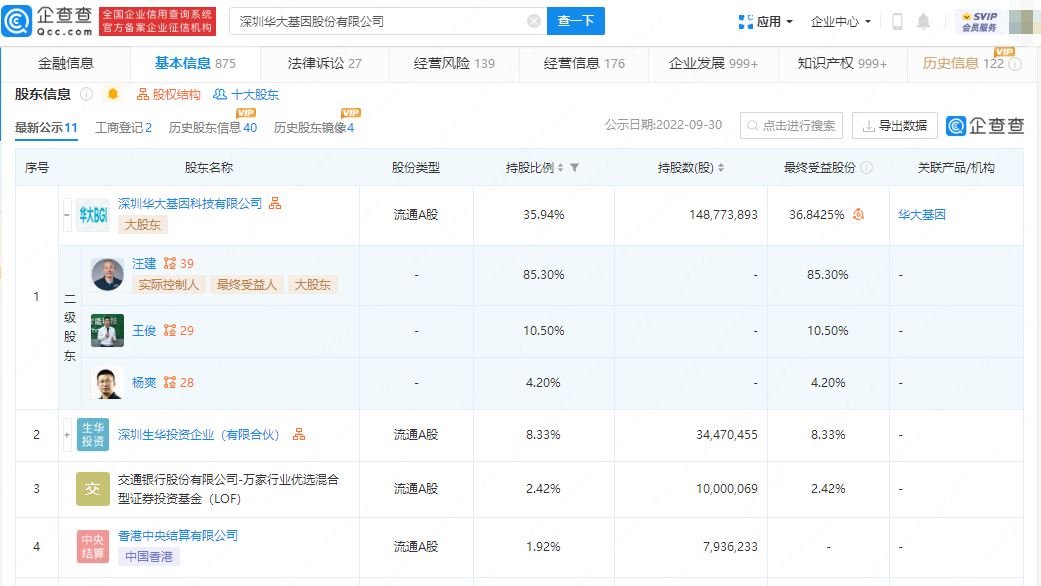Click 华大BGI company logo thumbnail
1041x586 pixels.
coord(93,215)
